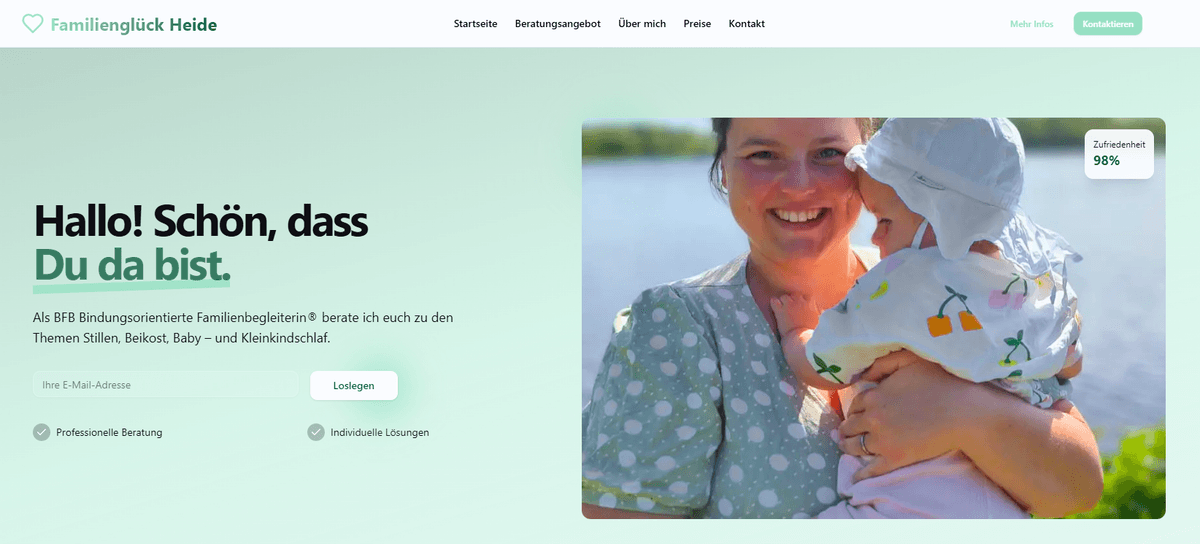
Task: Click the checkmark icon beside Individuelle Lösungen
Action: (x=316, y=432)
